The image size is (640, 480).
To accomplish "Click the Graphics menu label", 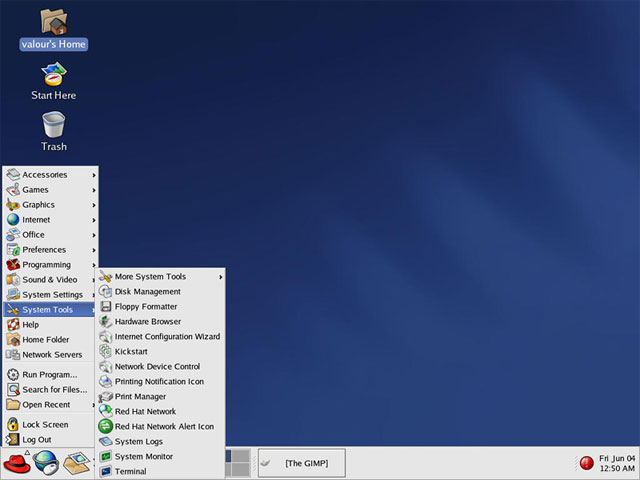I will [38, 205].
